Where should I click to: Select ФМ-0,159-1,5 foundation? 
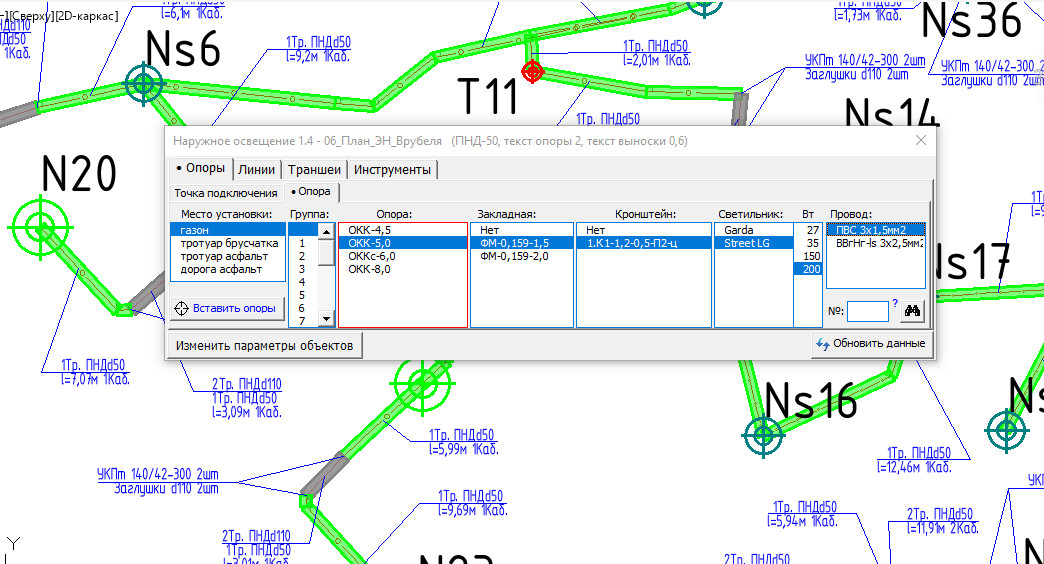click(x=522, y=243)
